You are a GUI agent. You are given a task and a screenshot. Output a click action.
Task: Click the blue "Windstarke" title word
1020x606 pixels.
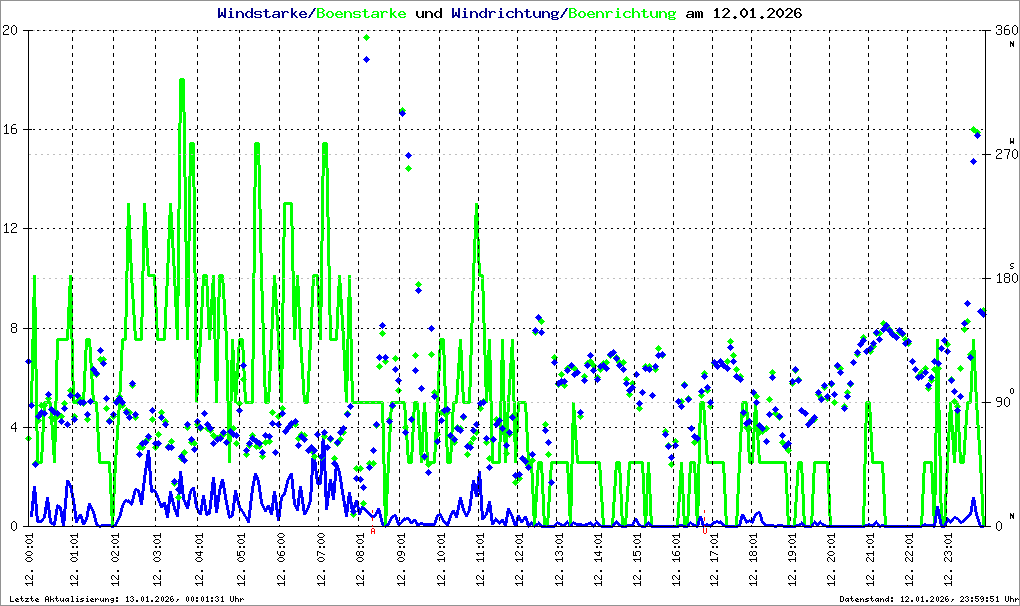(262, 13)
